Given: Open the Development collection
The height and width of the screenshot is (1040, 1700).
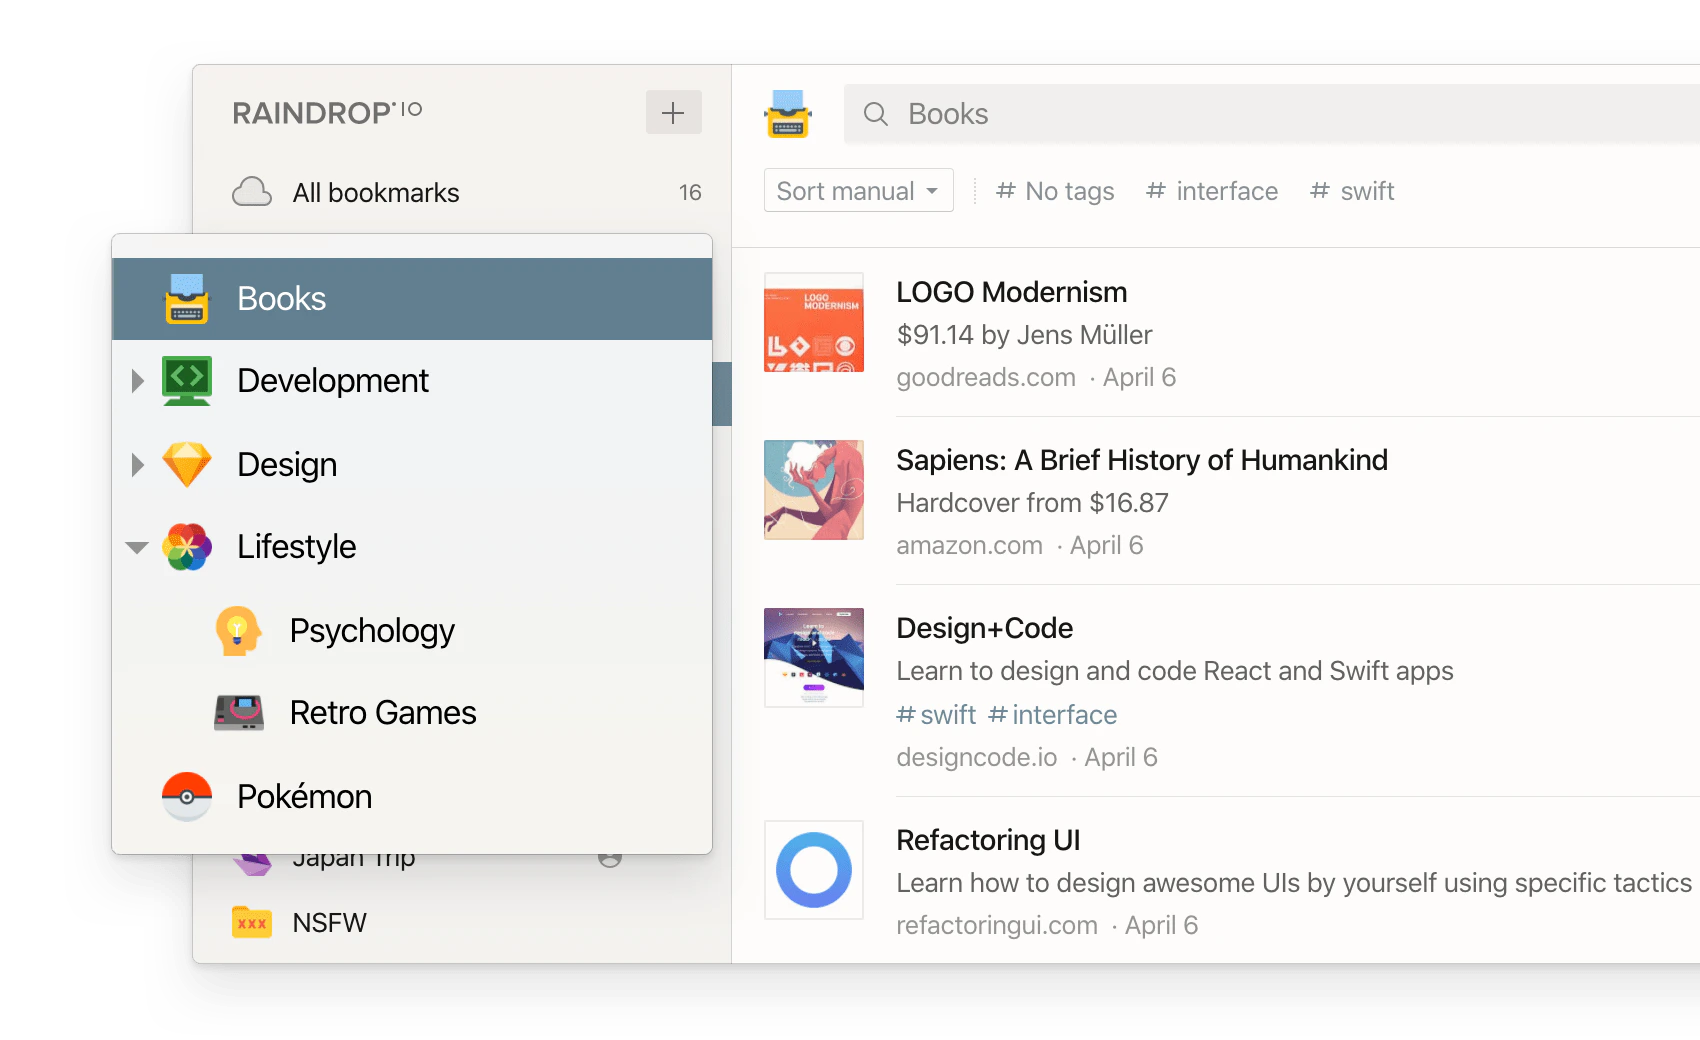Looking at the screenshot, I should pyautogui.click(x=412, y=381).
